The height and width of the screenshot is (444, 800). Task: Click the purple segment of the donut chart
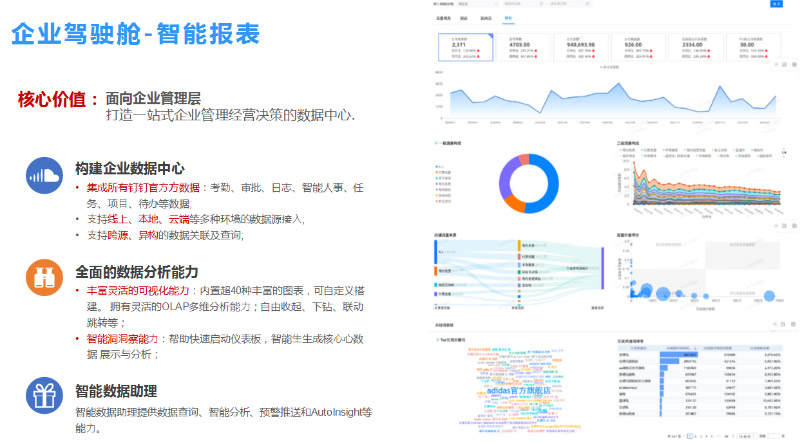point(506,178)
